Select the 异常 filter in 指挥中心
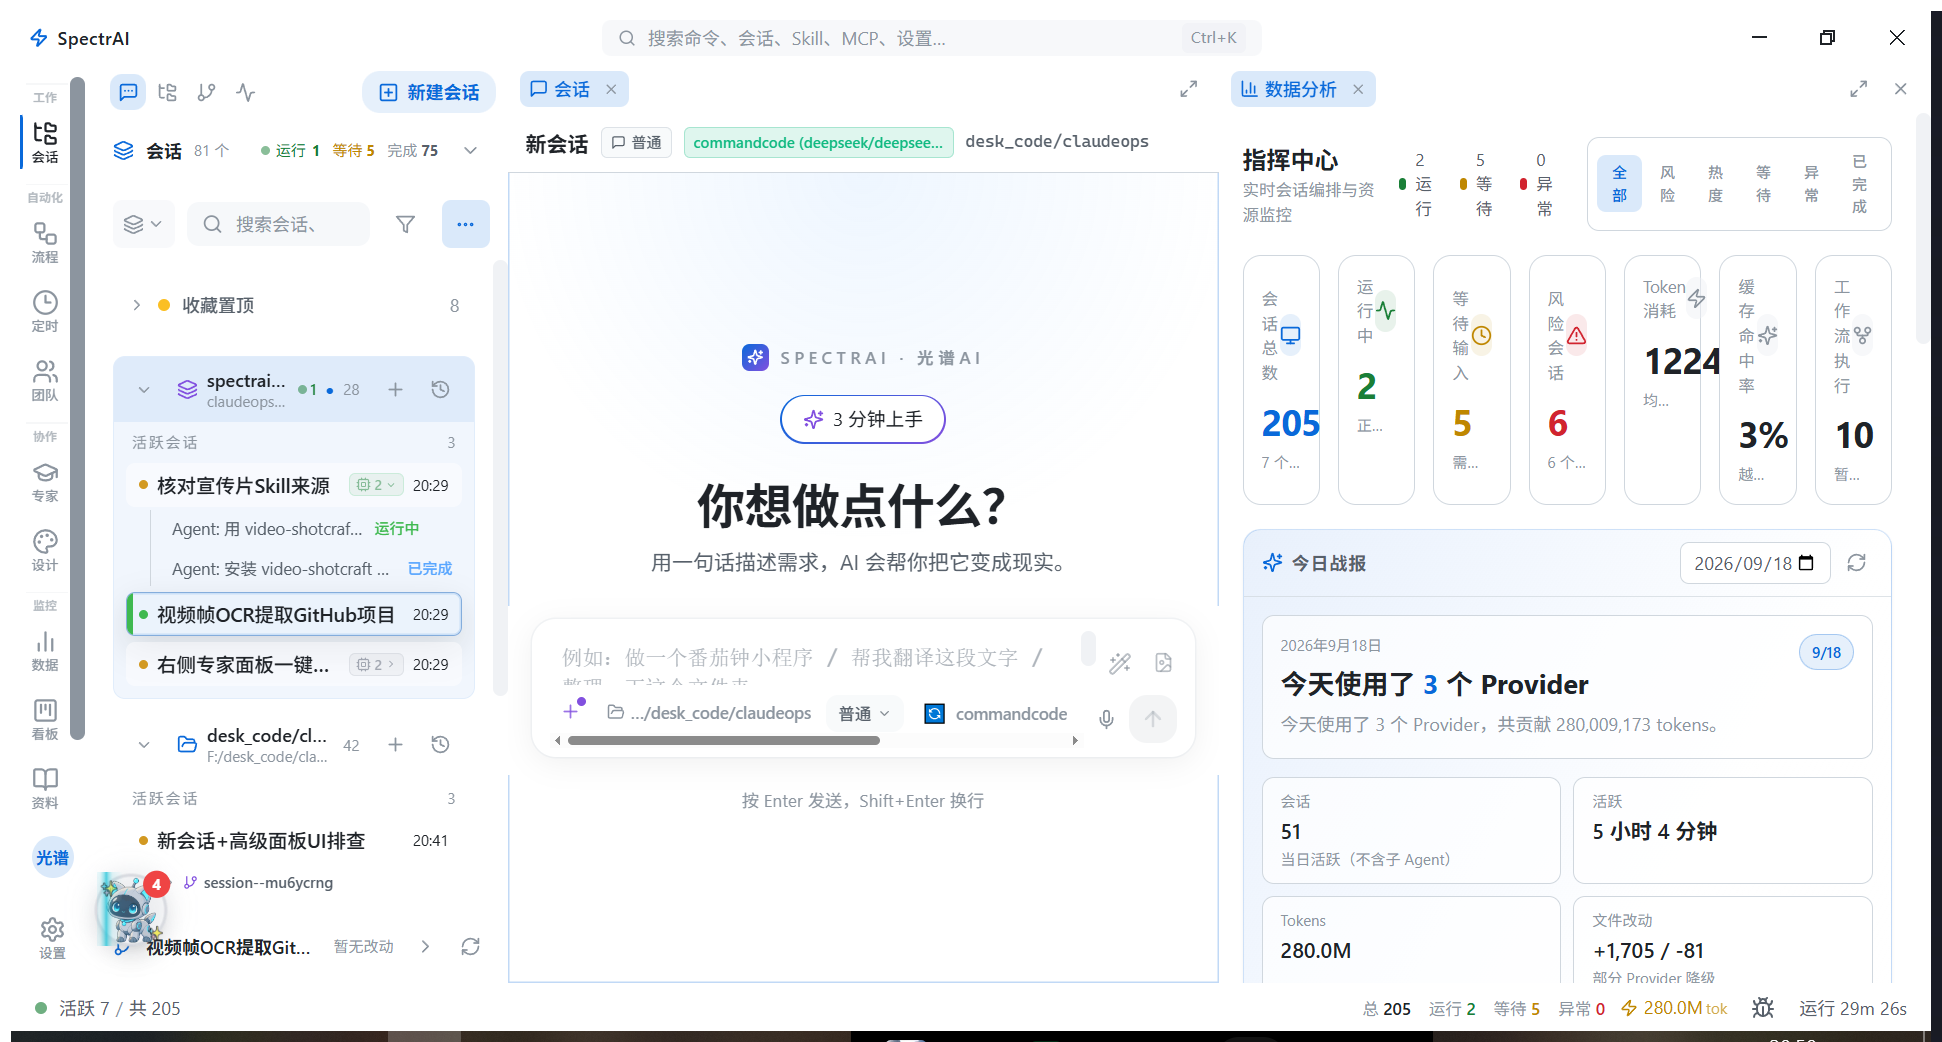 (1812, 184)
